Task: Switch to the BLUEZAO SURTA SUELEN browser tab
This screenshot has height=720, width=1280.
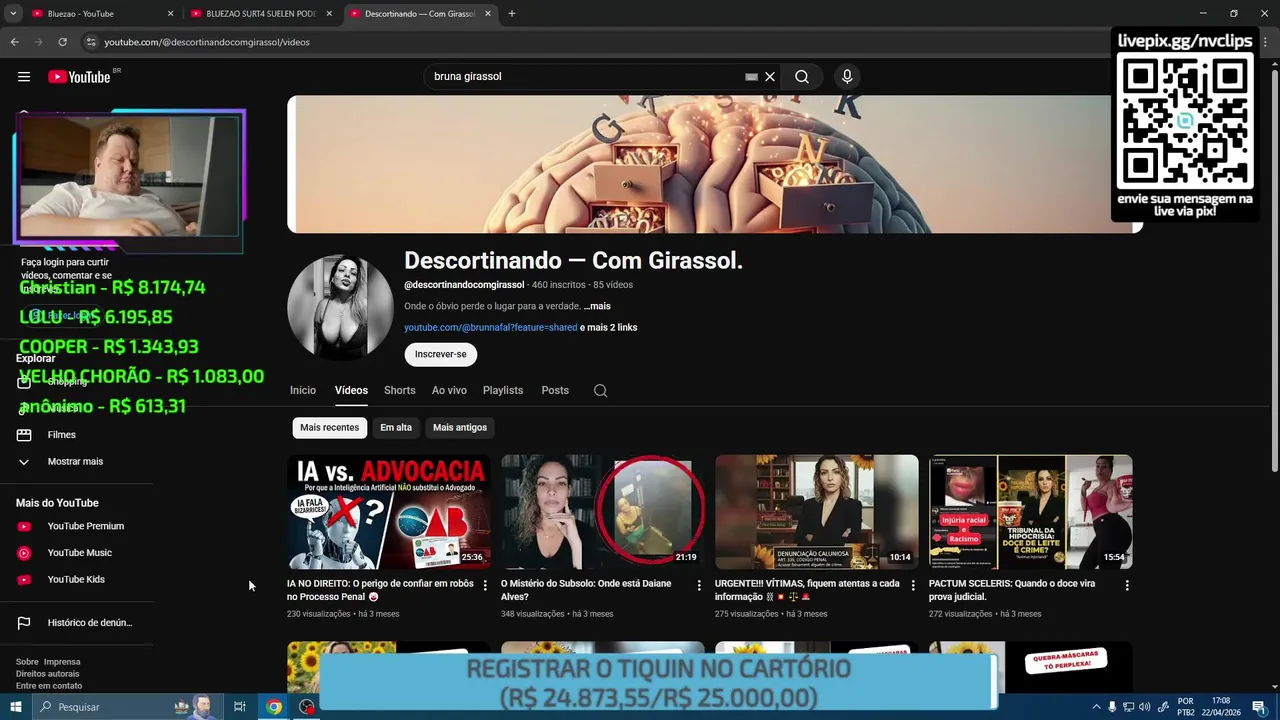Action: click(260, 14)
